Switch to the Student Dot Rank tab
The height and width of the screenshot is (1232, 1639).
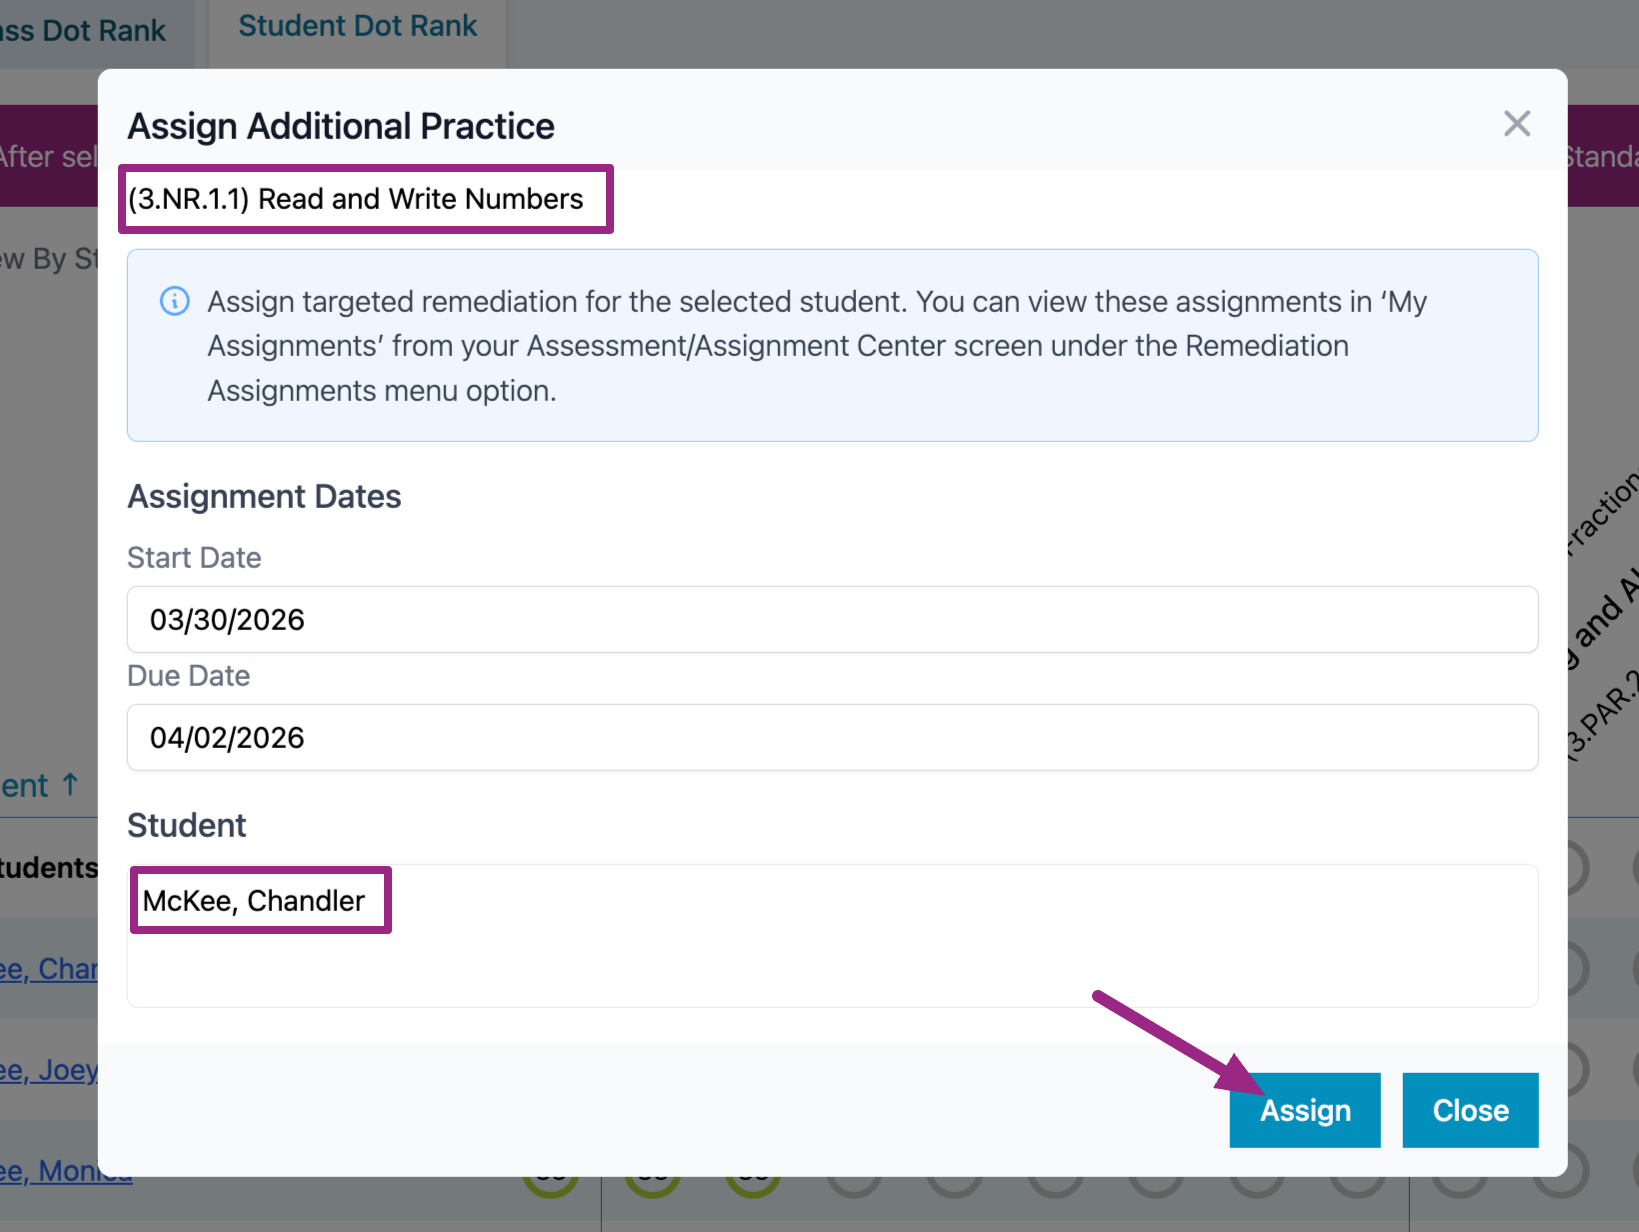tap(357, 27)
